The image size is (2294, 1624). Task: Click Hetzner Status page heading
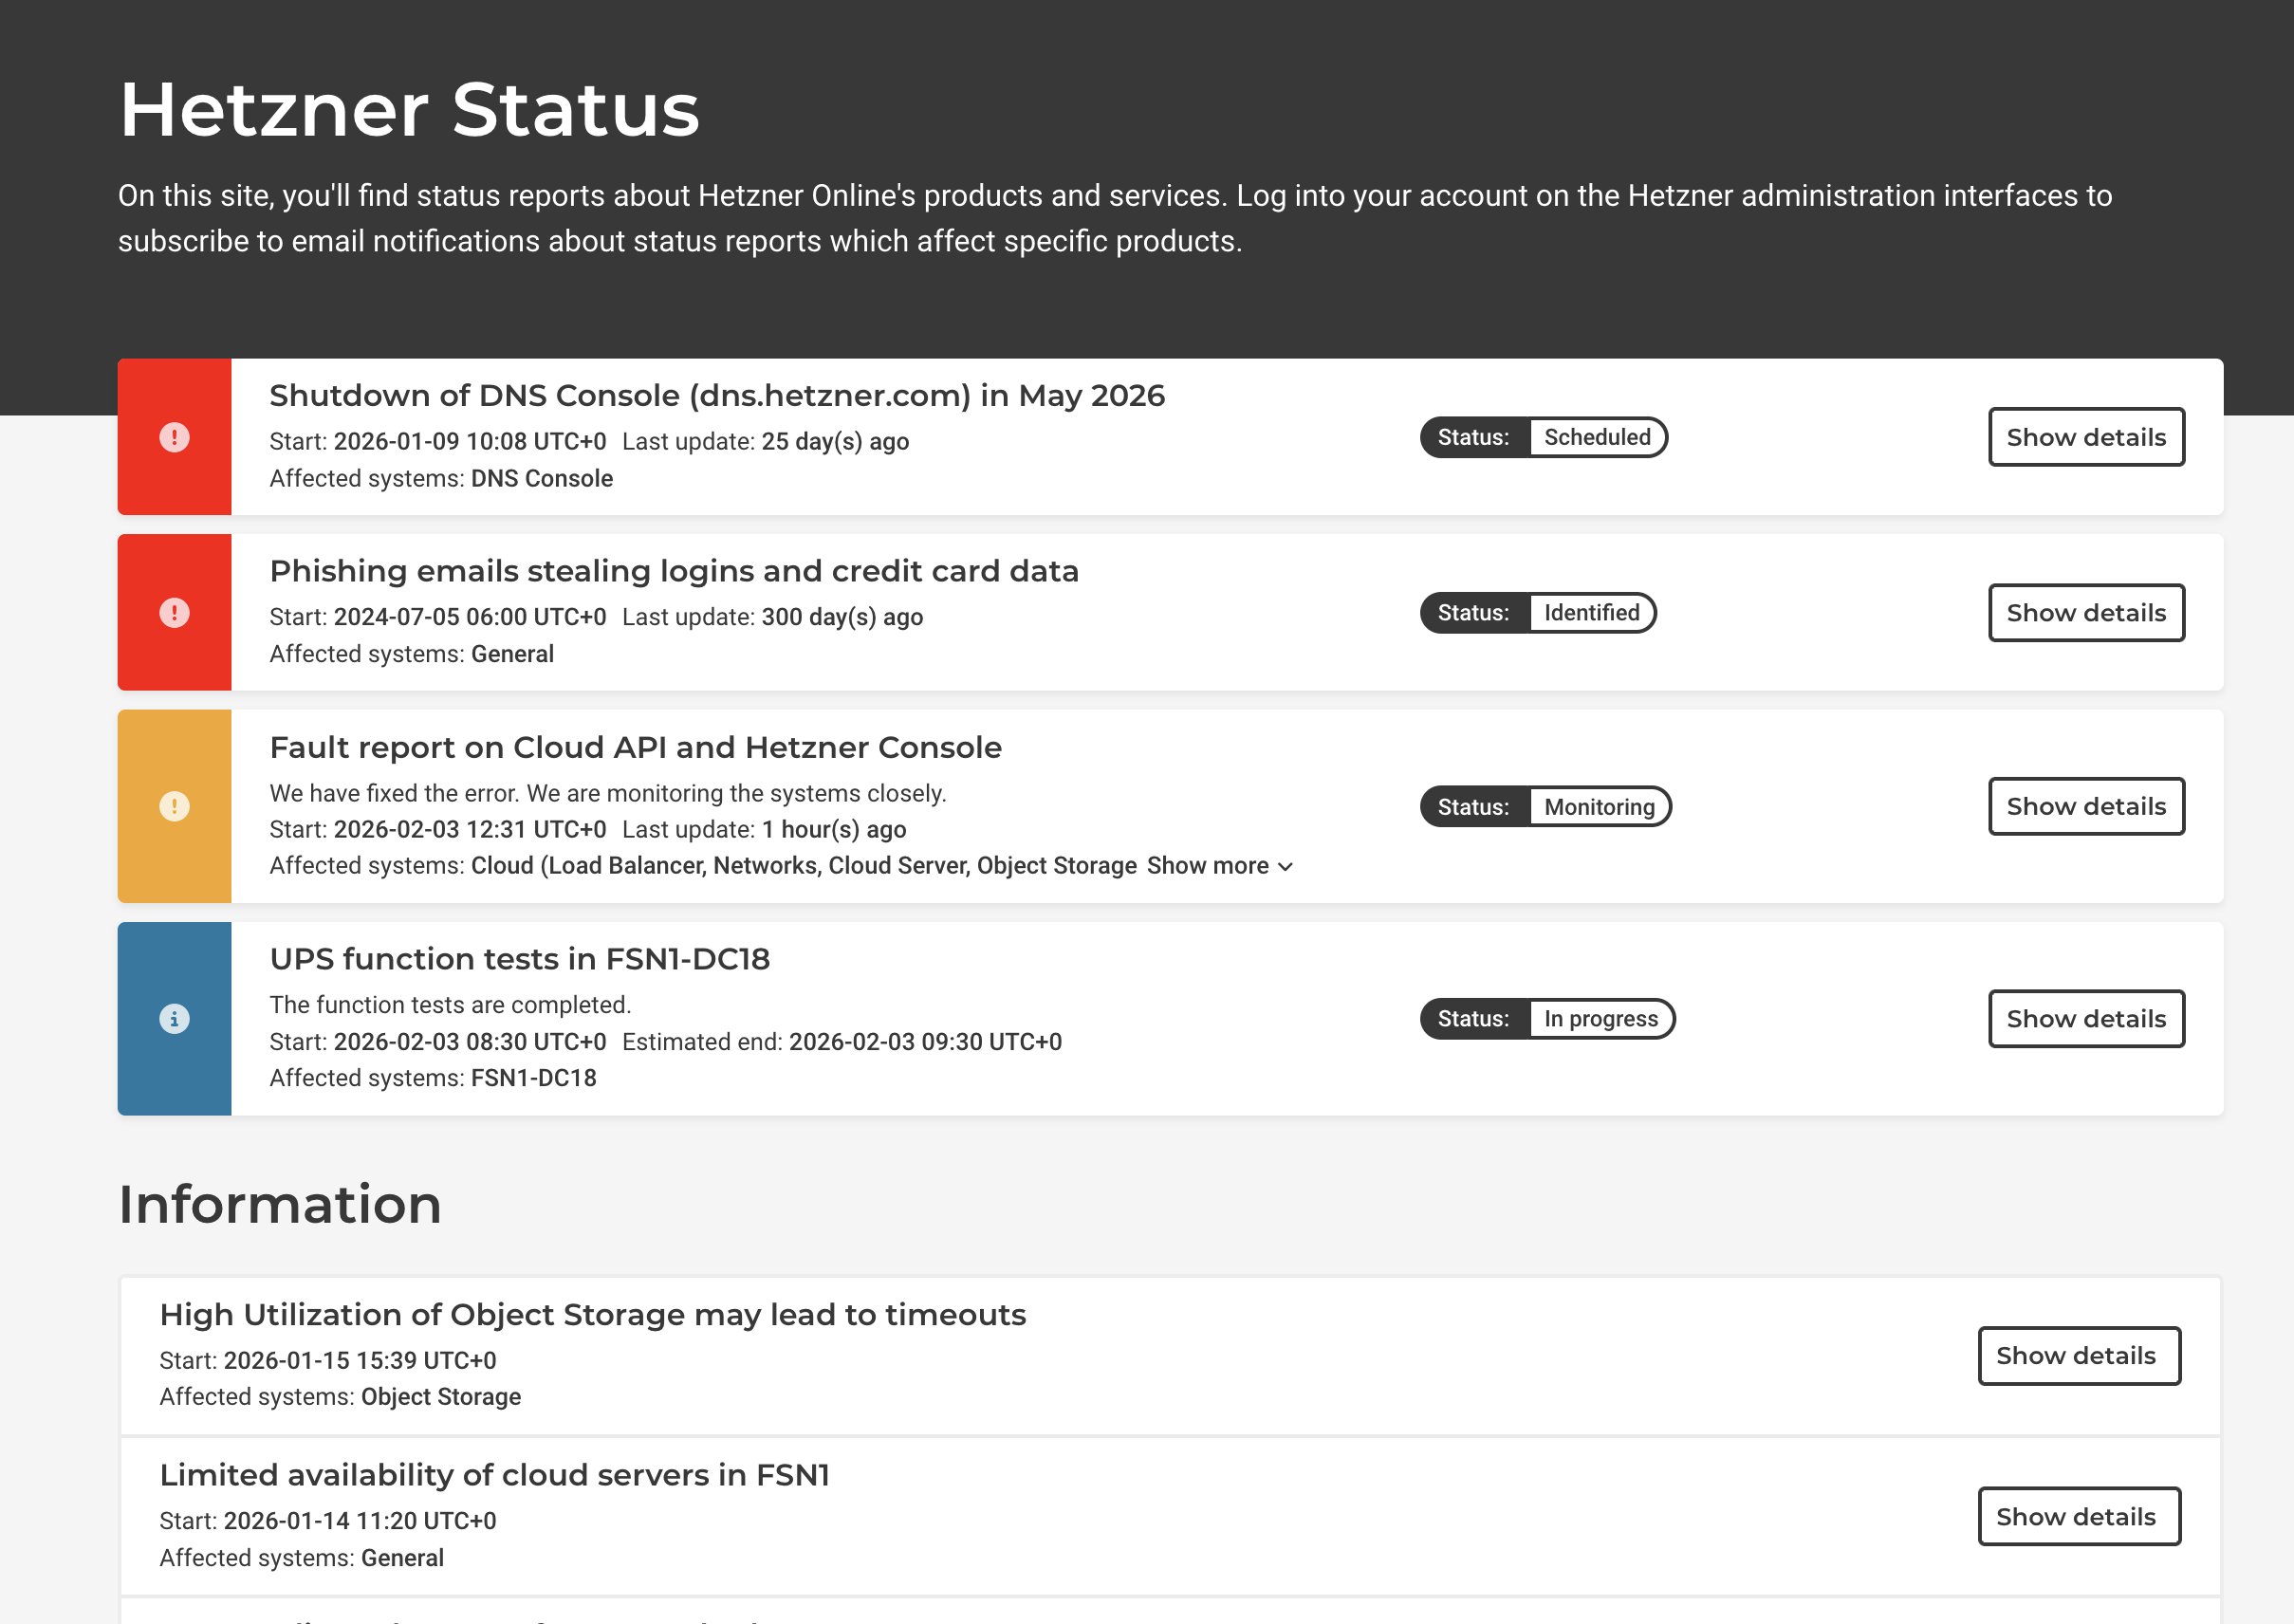point(409,110)
